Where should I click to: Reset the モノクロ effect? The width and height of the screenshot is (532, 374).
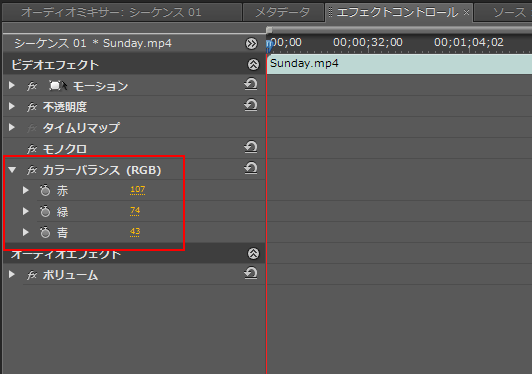(x=251, y=147)
